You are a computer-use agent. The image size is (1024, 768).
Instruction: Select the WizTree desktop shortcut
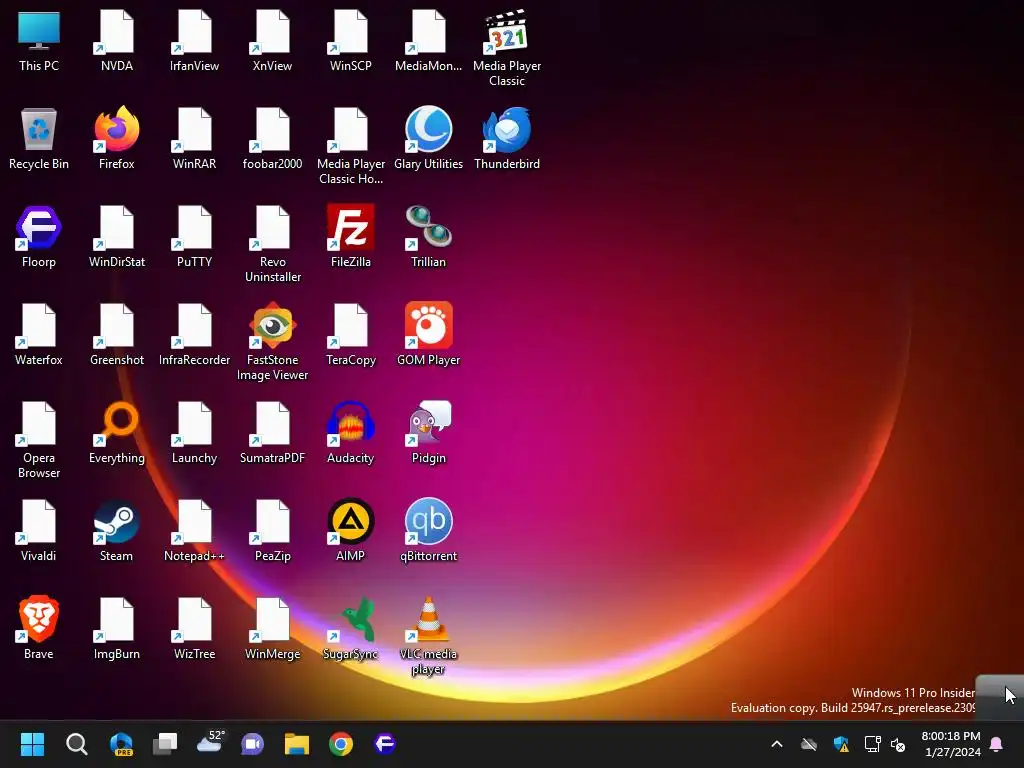click(194, 629)
